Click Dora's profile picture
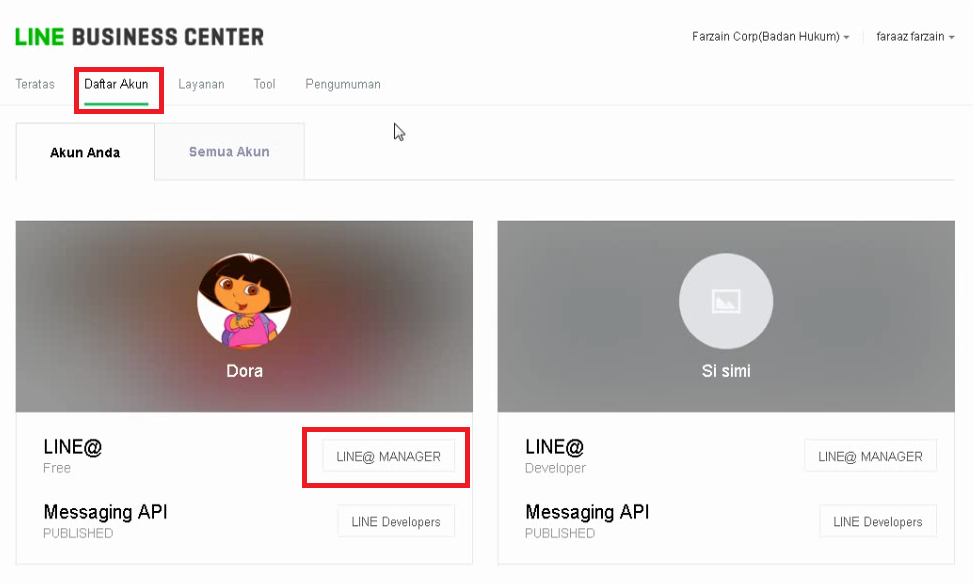The height and width of the screenshot is (584, 973). 244,300
